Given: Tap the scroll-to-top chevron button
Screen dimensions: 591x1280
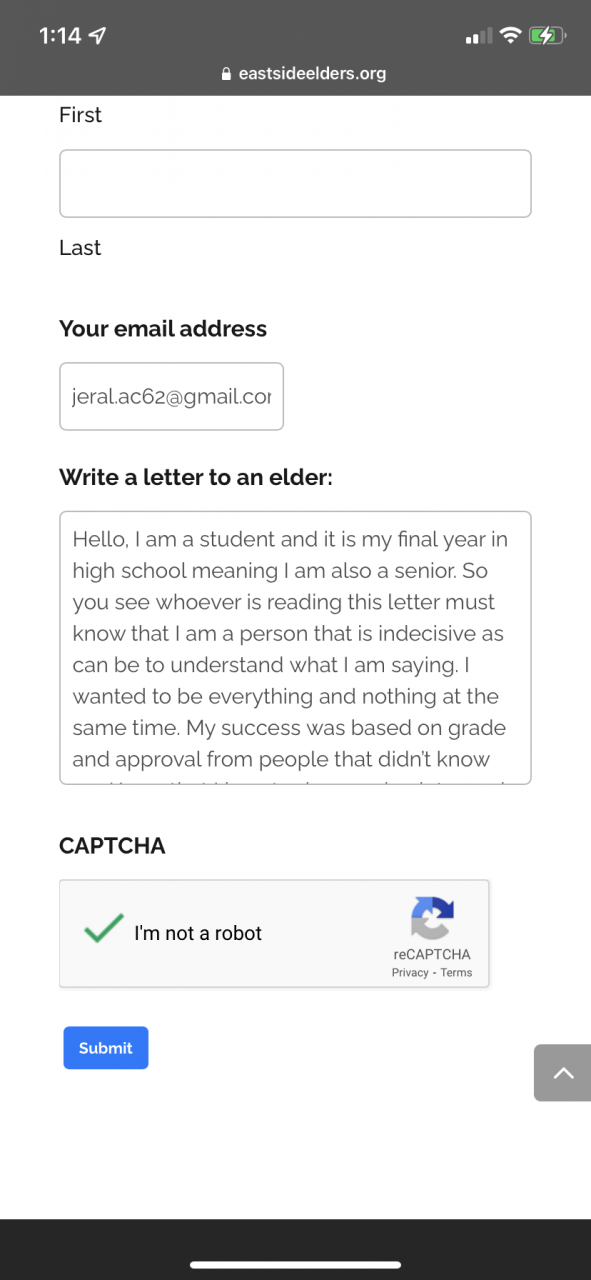Looking at the screenshot, I should 563,1073.
